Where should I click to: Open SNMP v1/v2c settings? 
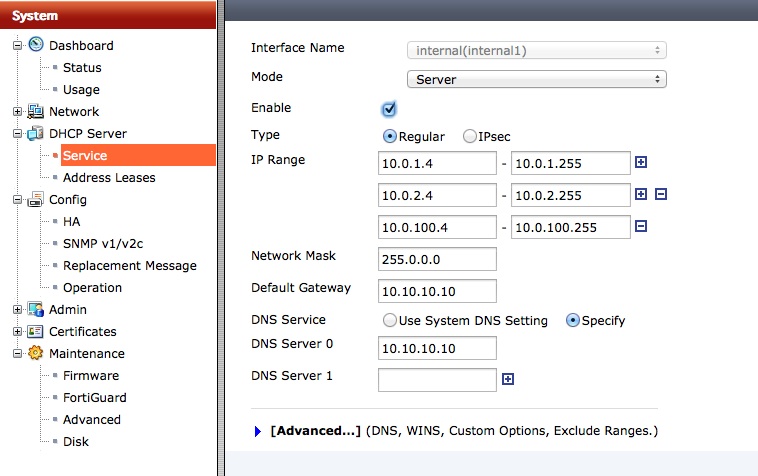click(x=103, y=244)
